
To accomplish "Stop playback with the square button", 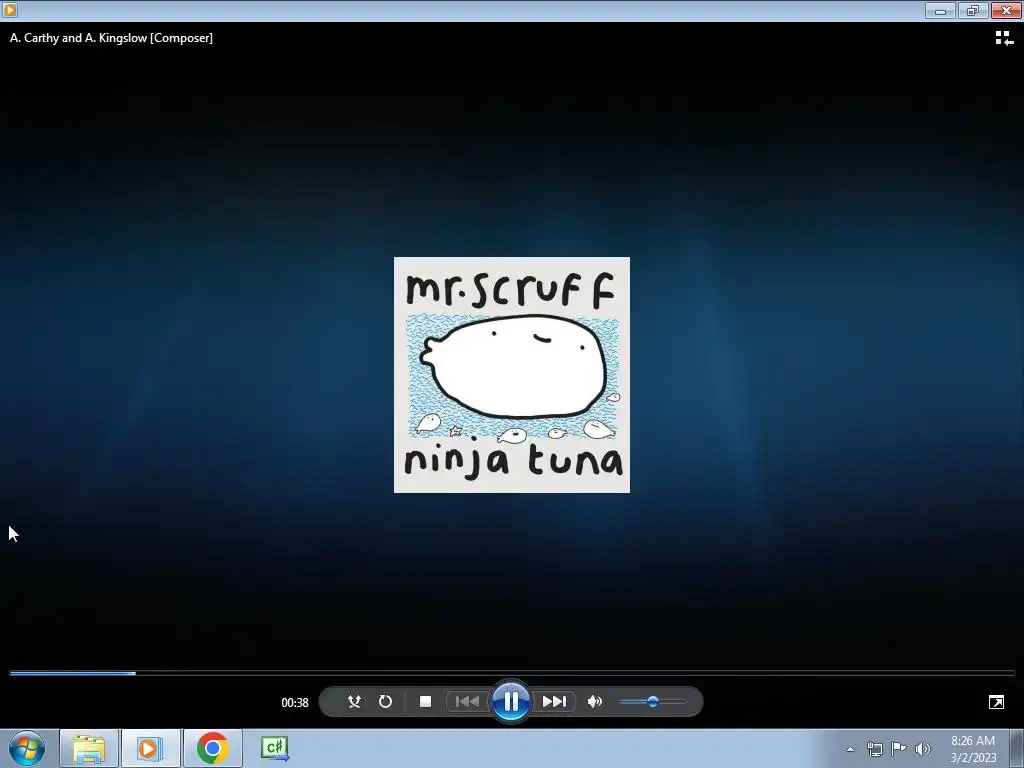I will (x=425, y=701).
